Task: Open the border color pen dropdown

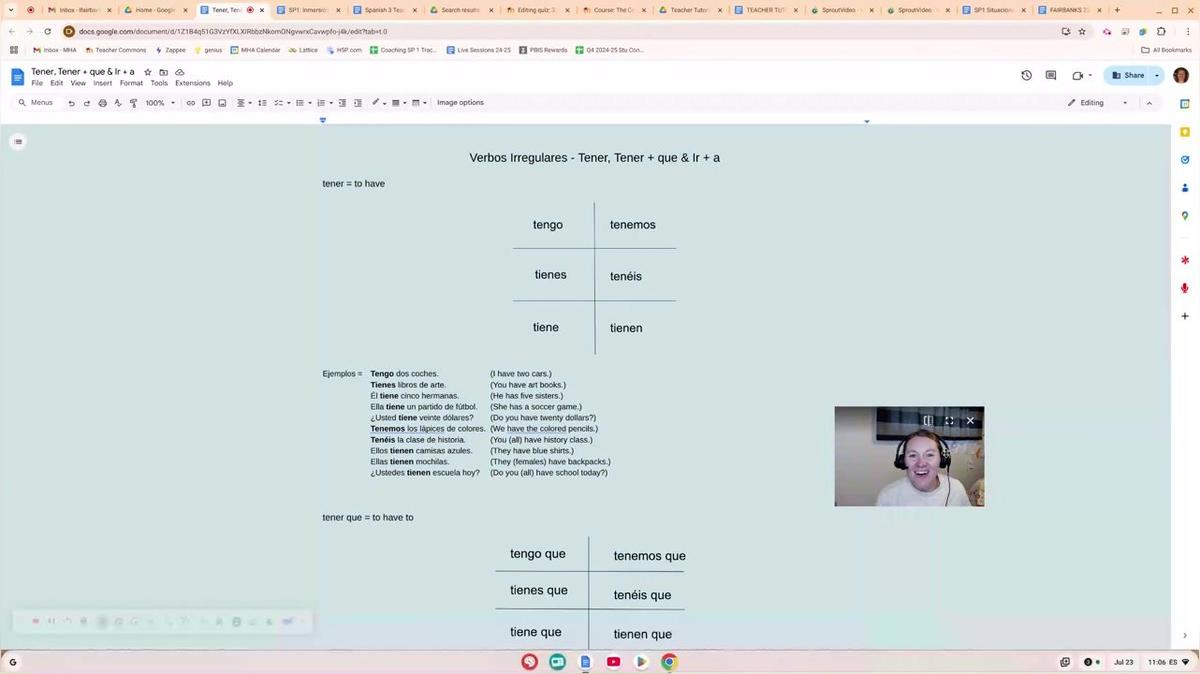Action: point(379,103)
